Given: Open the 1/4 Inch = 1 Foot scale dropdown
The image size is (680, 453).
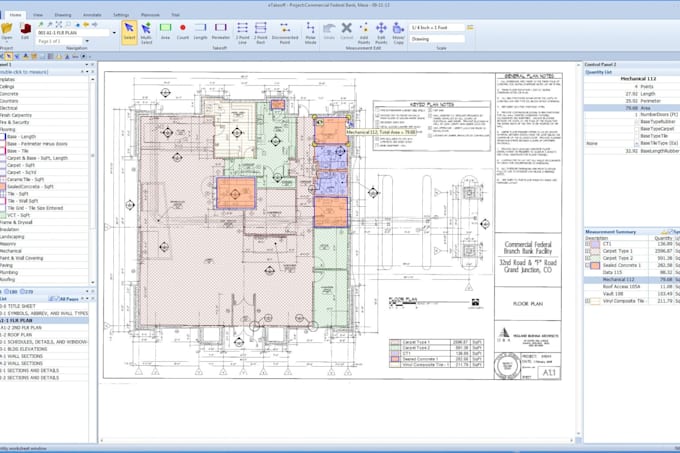Looking at the screenshot, I should pos(437,27).
